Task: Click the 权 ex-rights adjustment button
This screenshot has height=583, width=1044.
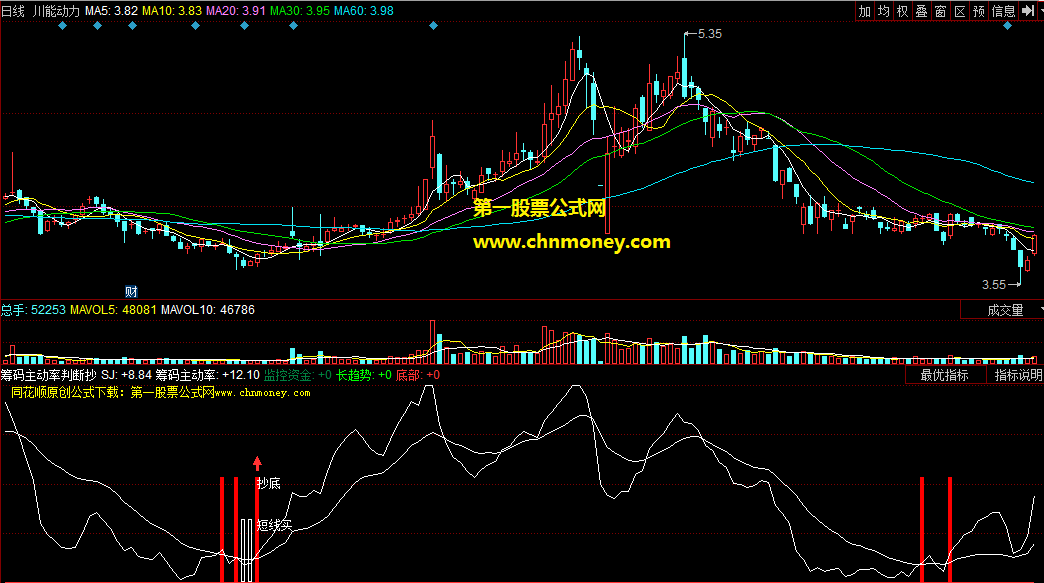Action: (902, 11)
